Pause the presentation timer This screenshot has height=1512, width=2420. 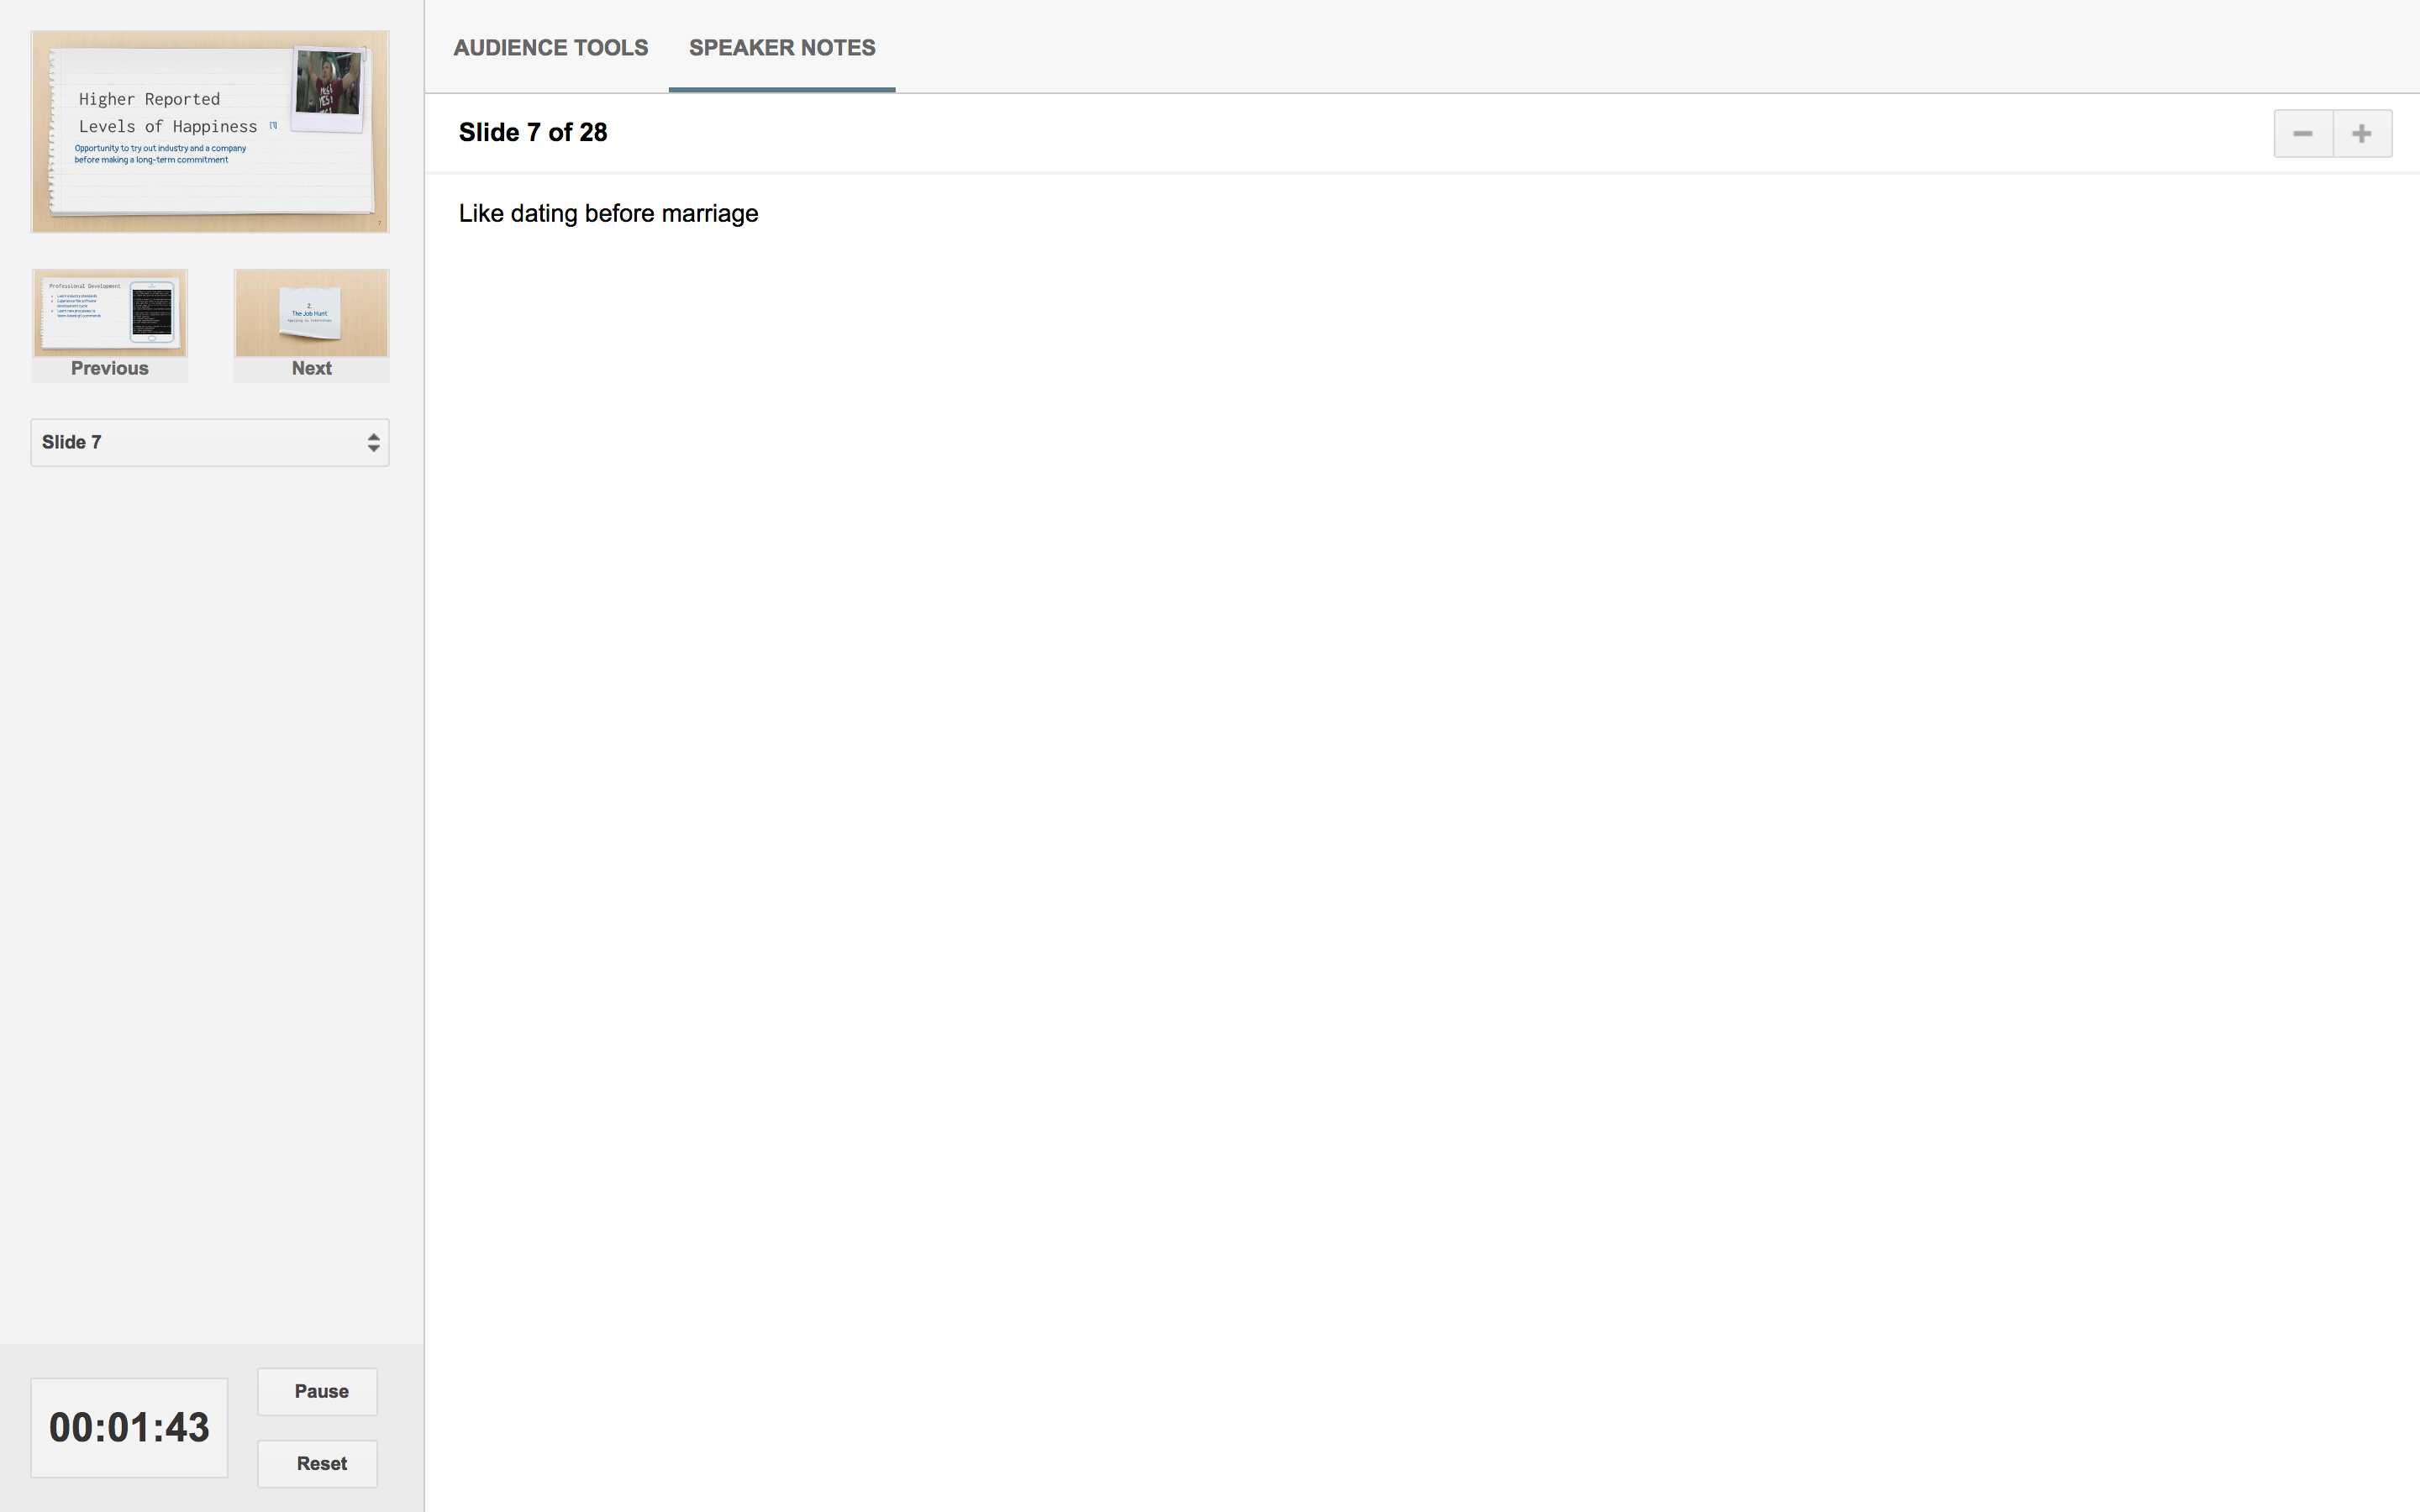(x=318, y=1391)
